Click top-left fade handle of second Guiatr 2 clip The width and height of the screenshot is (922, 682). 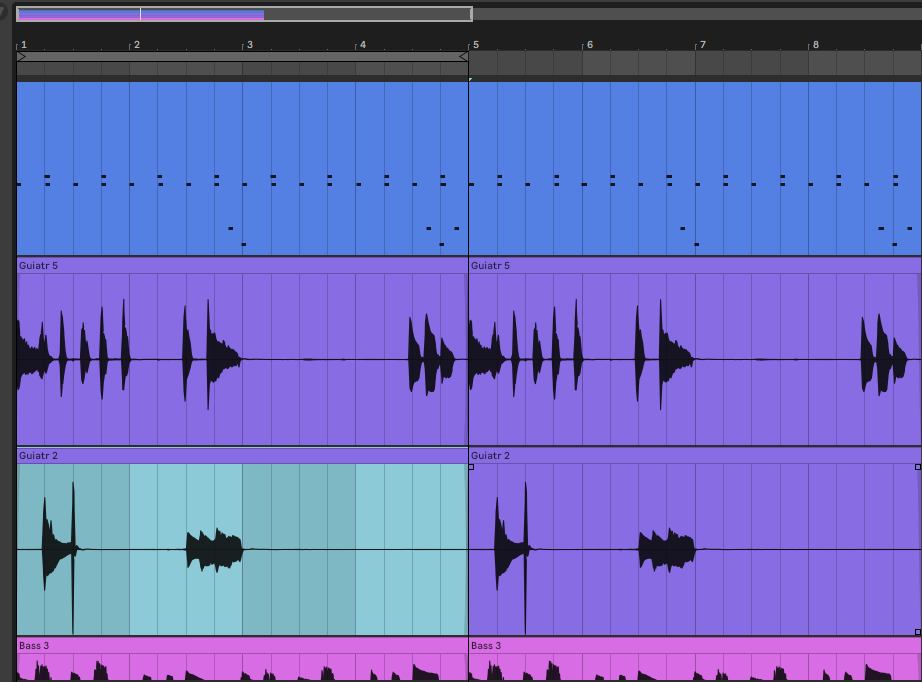point(471,467)
